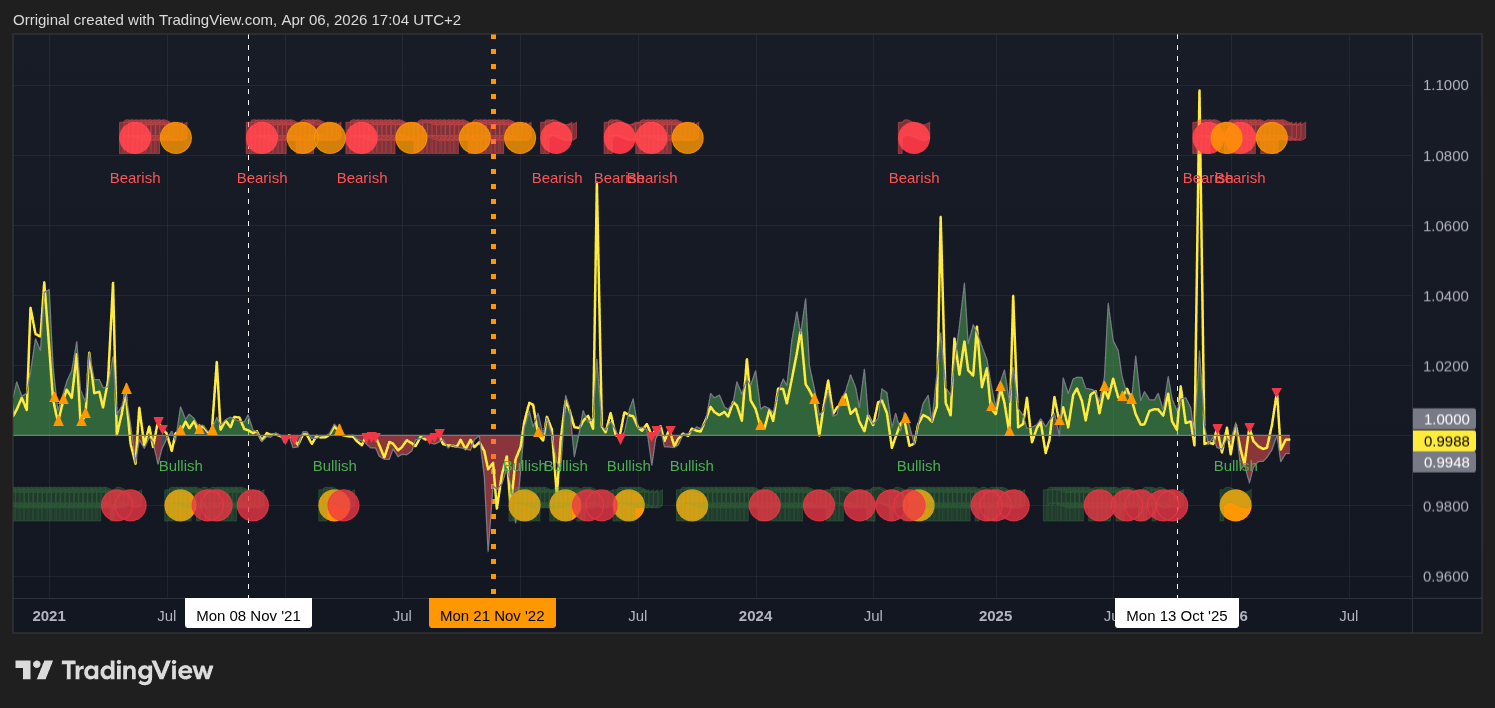The width and height of the screenshot is (1495, 708).
Task: Click the 2024 year label on time axis
Action: click(755, 615)
